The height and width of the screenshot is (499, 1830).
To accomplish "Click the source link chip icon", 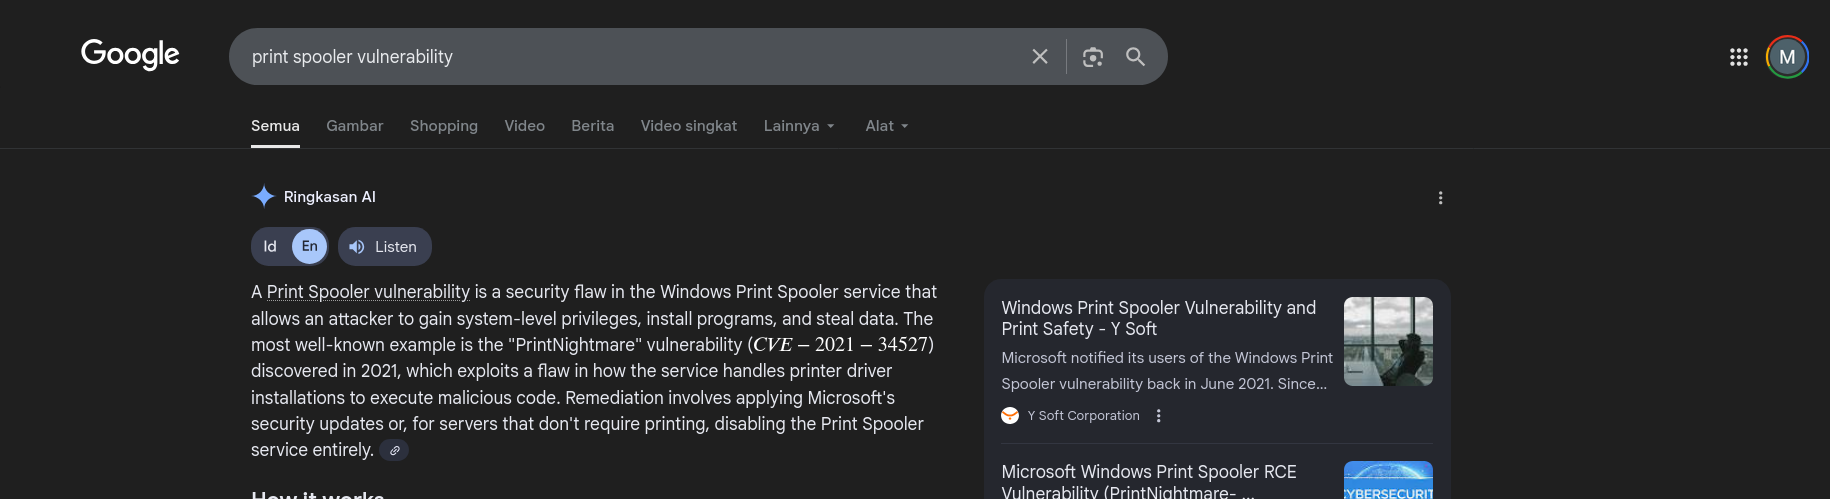I will [394, 451].
